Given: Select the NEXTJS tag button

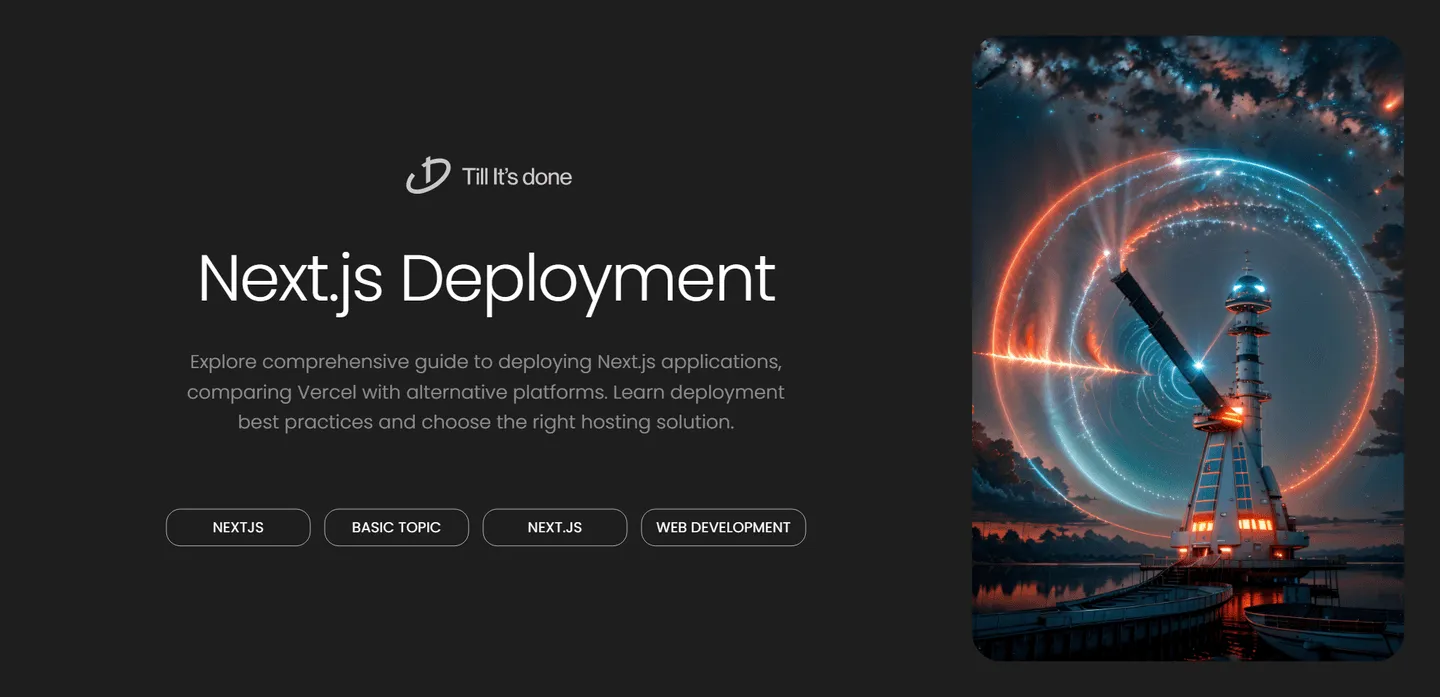Looking at the screenshot, I should (238, 527).
